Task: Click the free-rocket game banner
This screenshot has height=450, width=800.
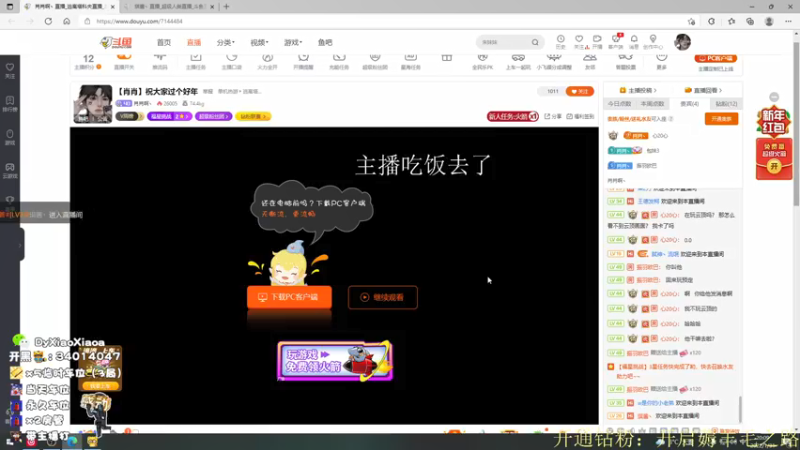Action: [x=335, y=361]
